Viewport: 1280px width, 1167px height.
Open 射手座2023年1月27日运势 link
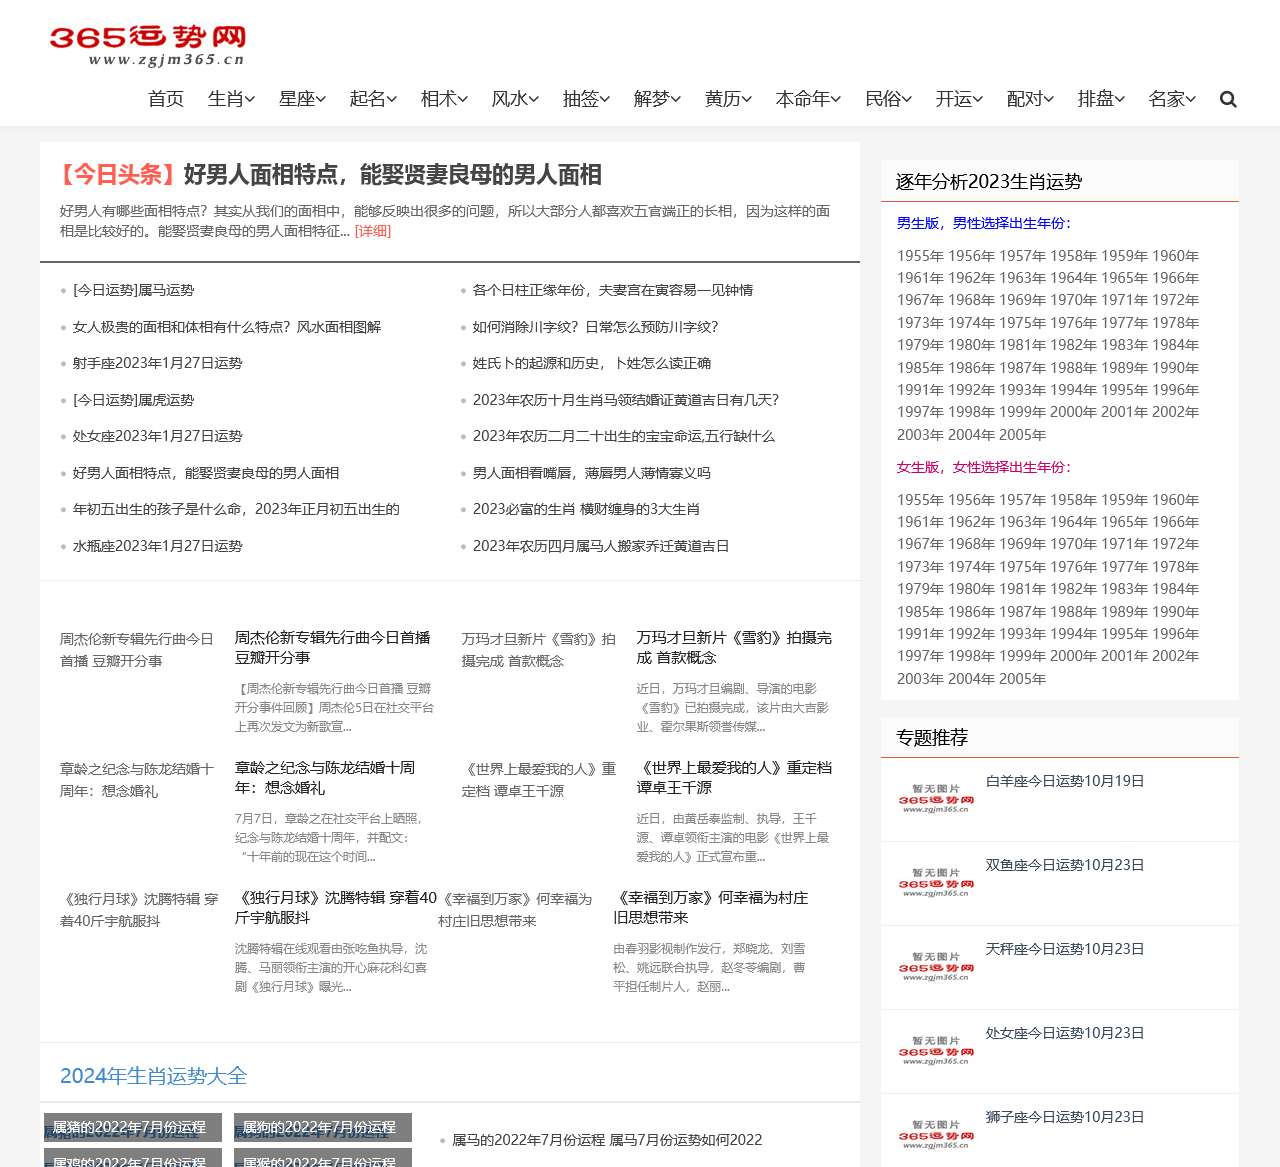pyautogui.click(x=158, y=363)
